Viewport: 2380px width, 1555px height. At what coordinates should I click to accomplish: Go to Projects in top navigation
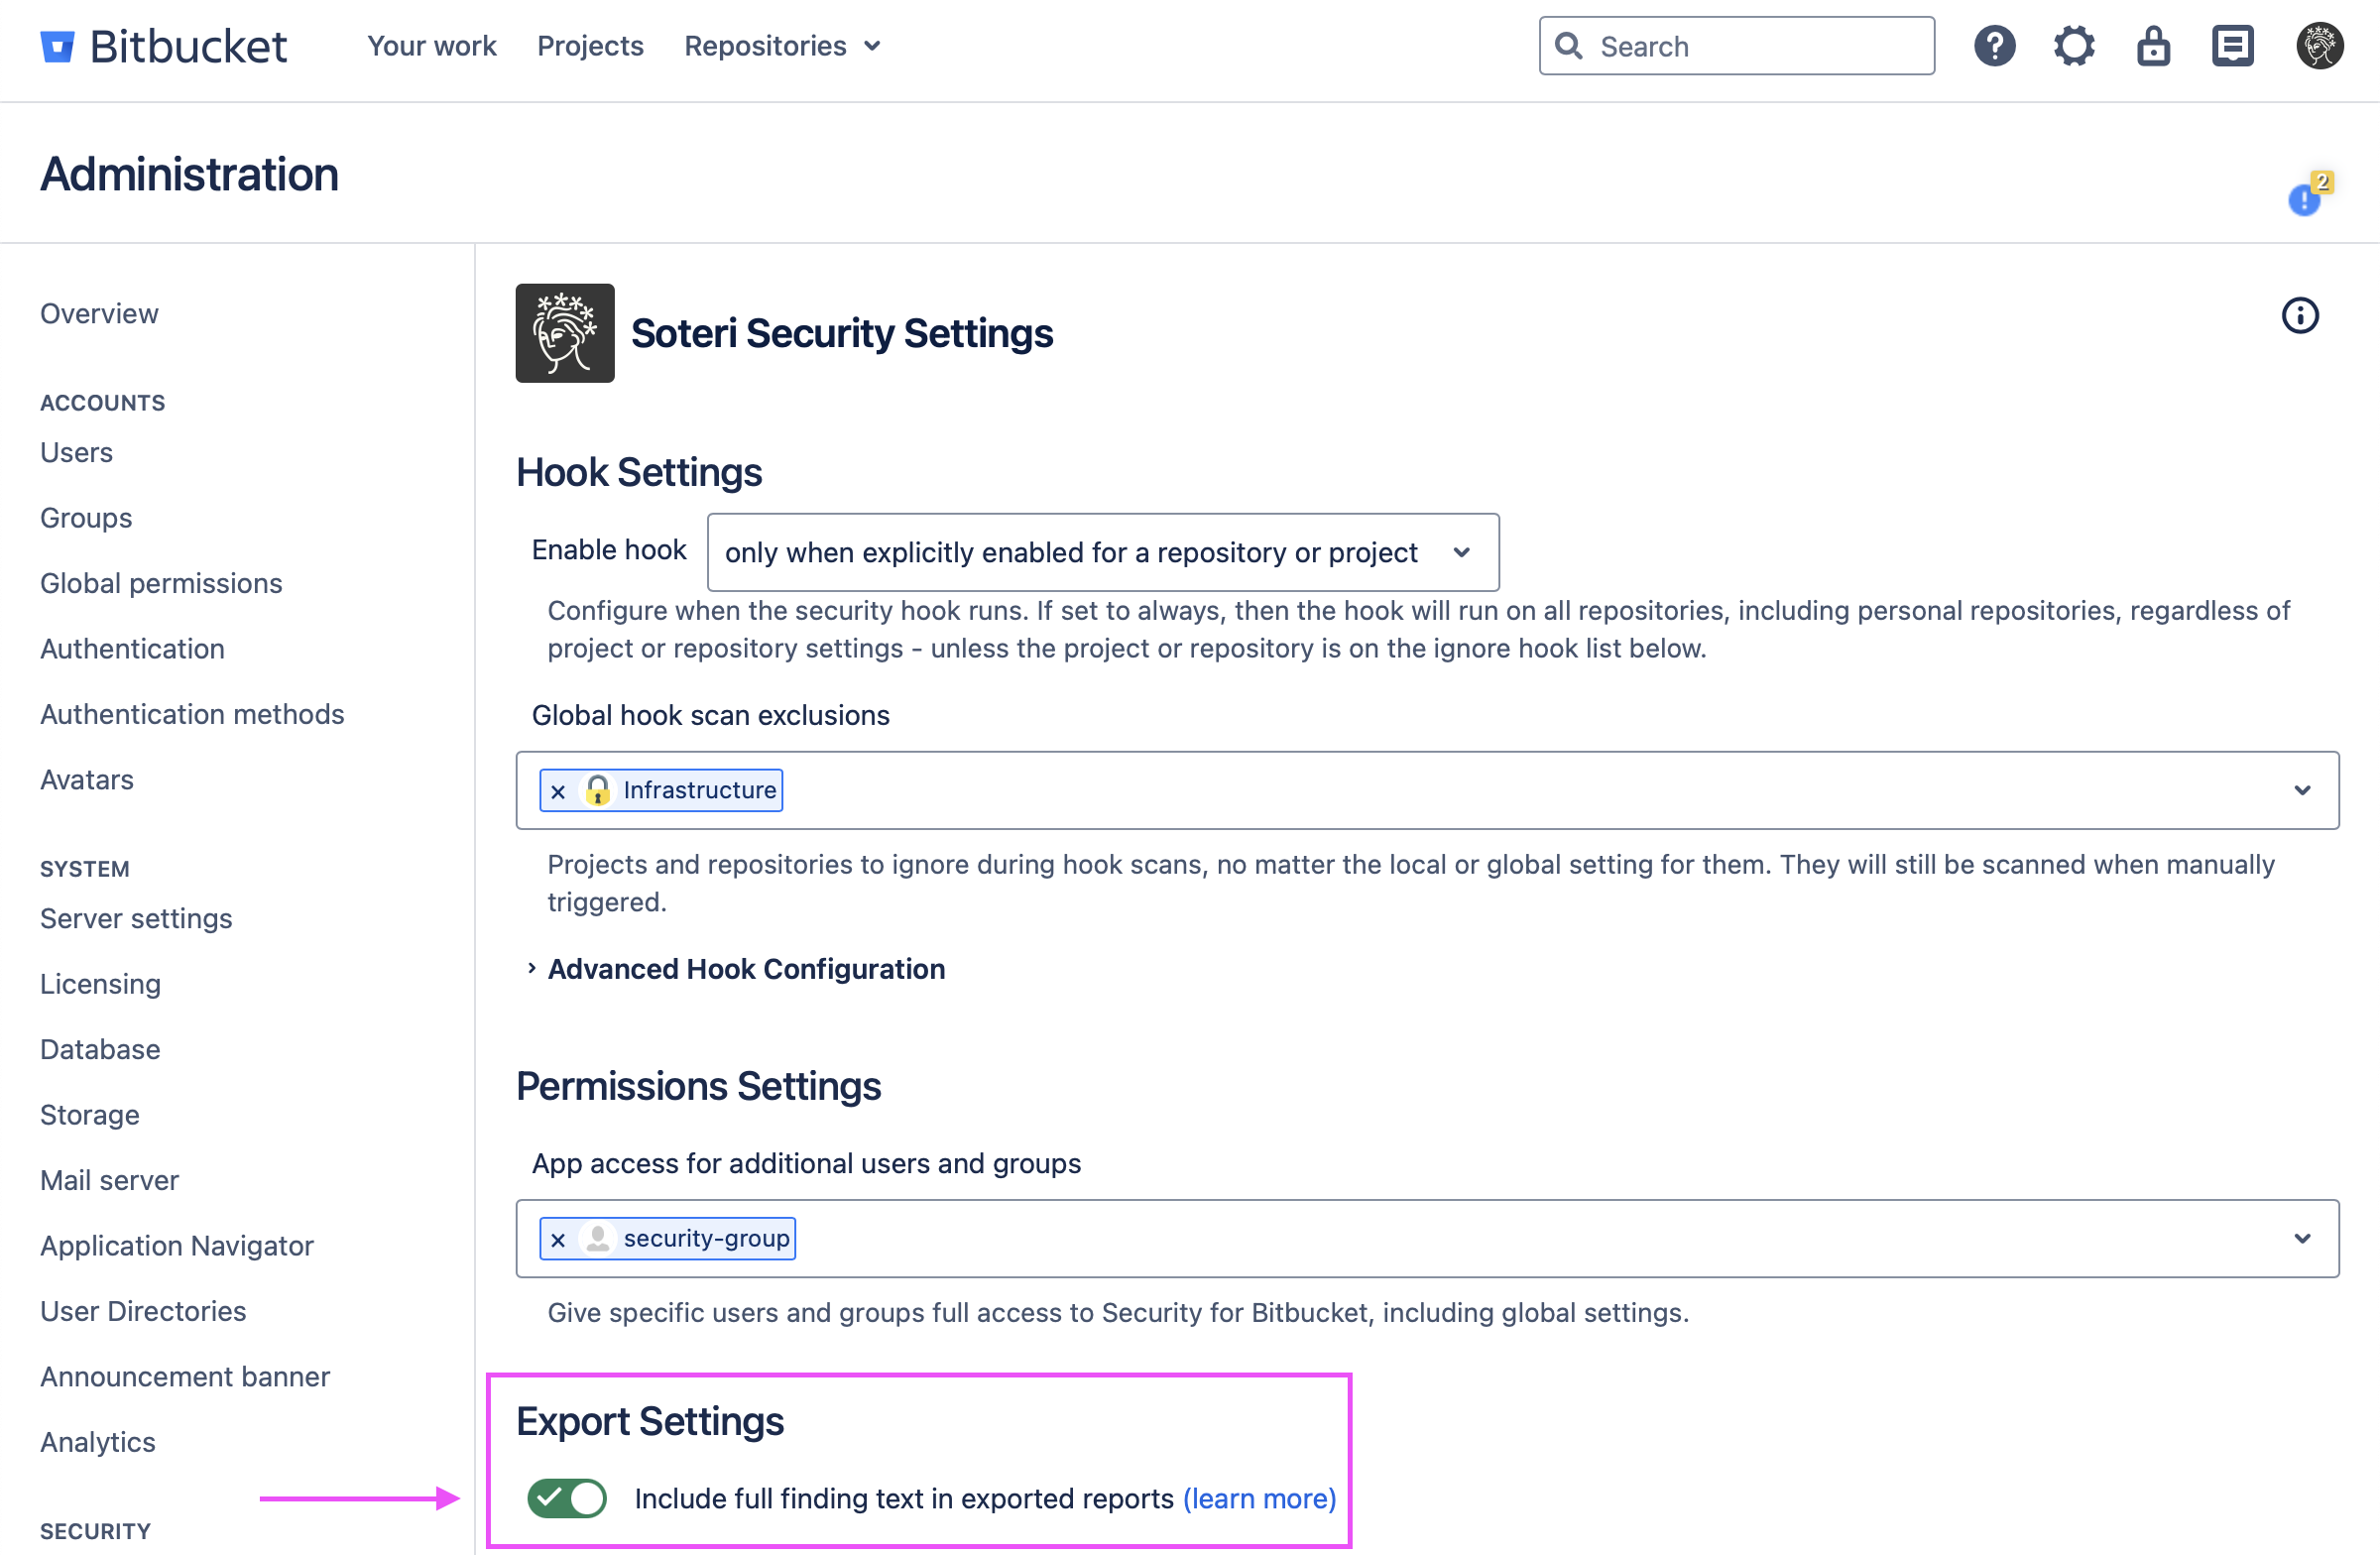pyautogui.click(x=590, y=46)
